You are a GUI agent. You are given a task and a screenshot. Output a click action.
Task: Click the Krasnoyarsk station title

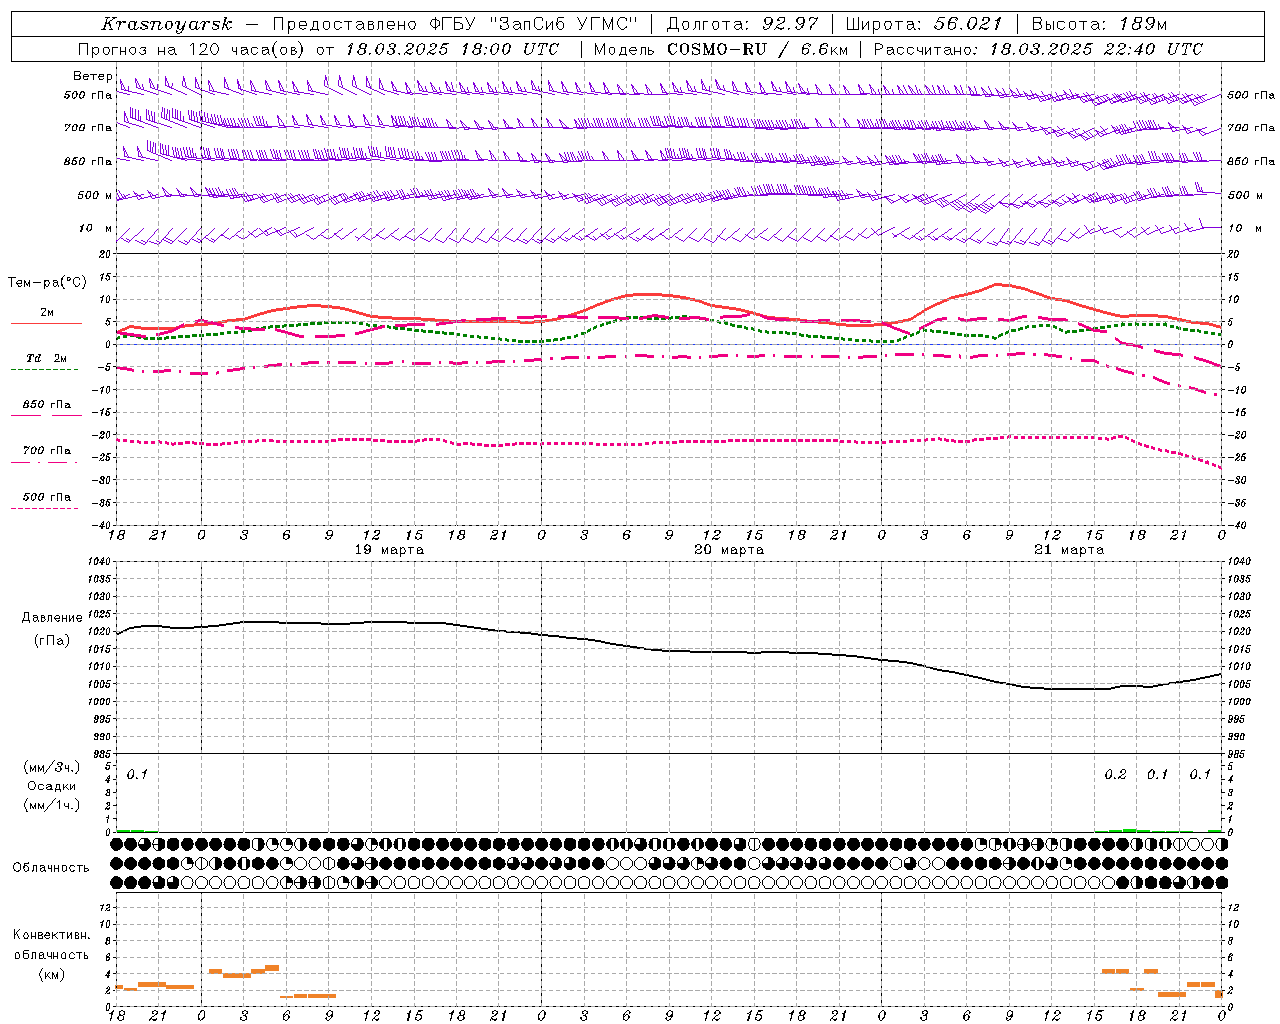[x=167, y=24]
